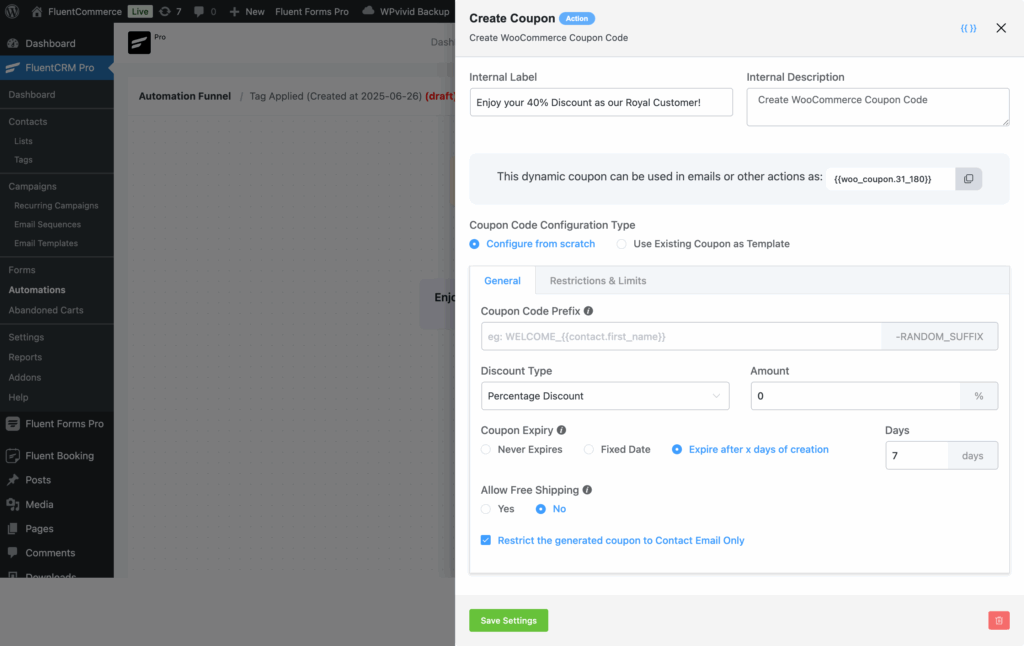Click the Media sidebar icon

pyautogui.click(x=12, y=504)
